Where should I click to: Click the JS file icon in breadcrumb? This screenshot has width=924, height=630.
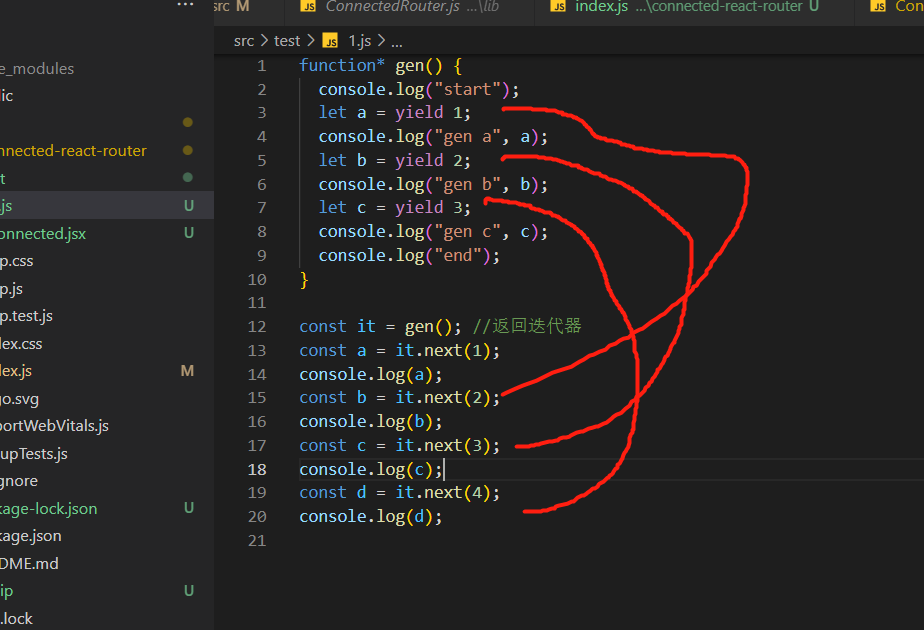331,41
